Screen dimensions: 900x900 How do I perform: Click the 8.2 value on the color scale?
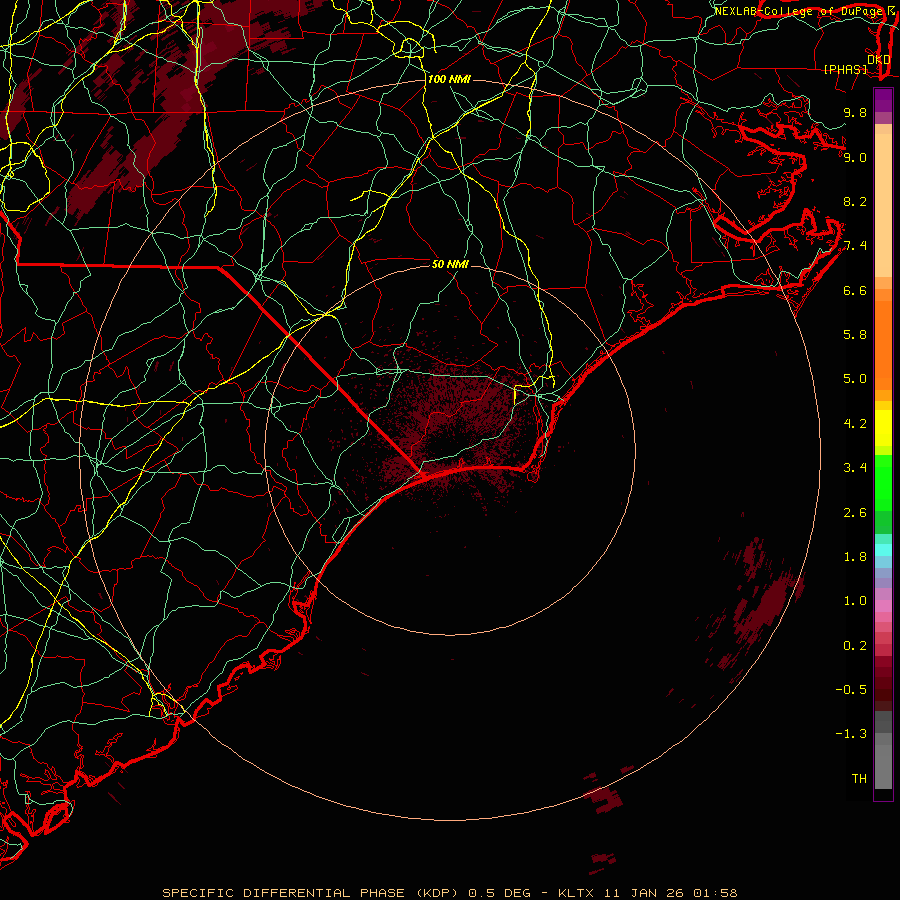855,201
